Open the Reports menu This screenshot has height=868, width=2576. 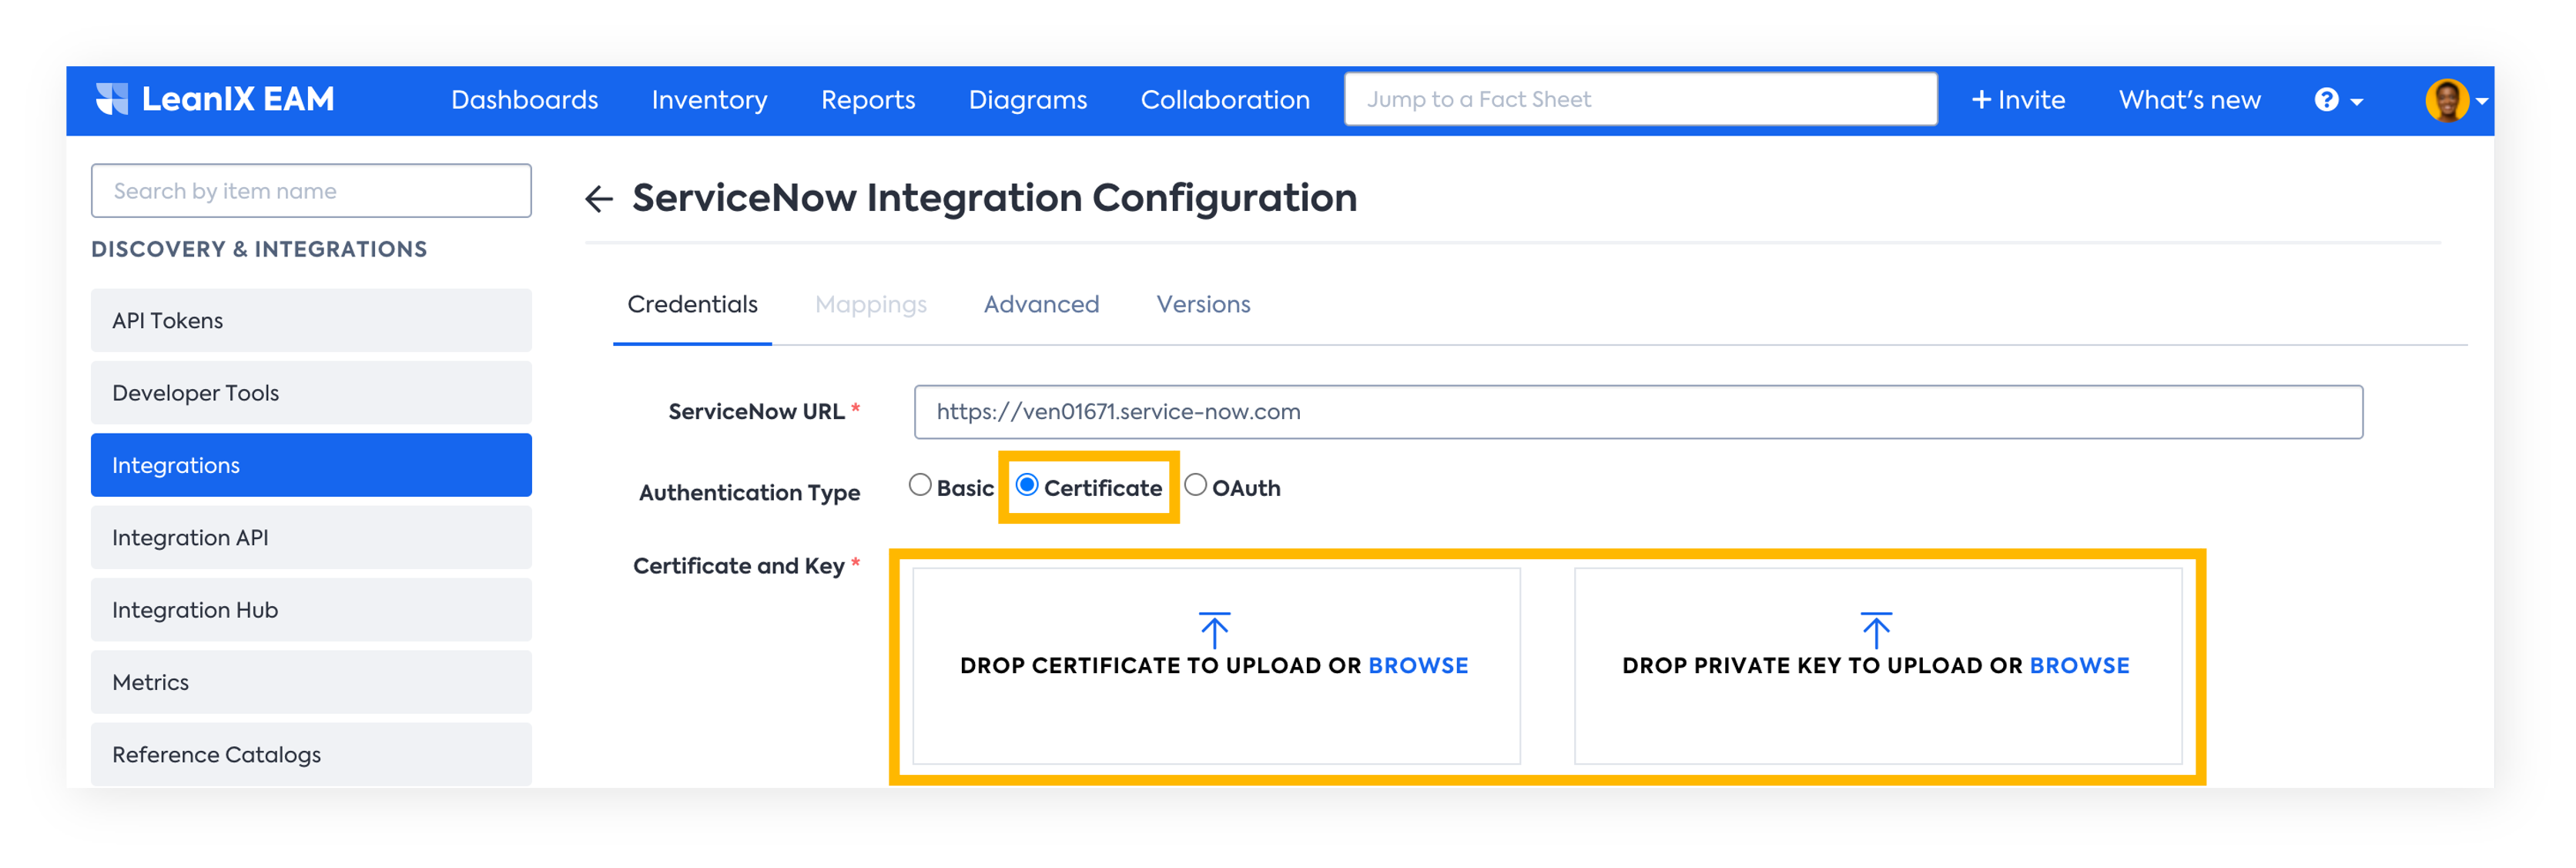pos(867,100)
